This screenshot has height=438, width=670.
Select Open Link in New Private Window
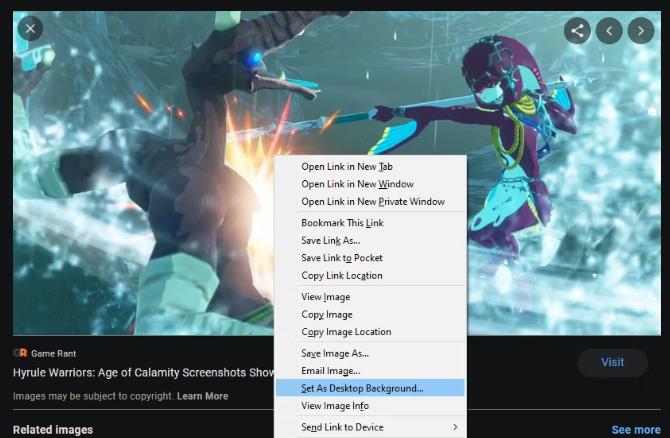370,202
